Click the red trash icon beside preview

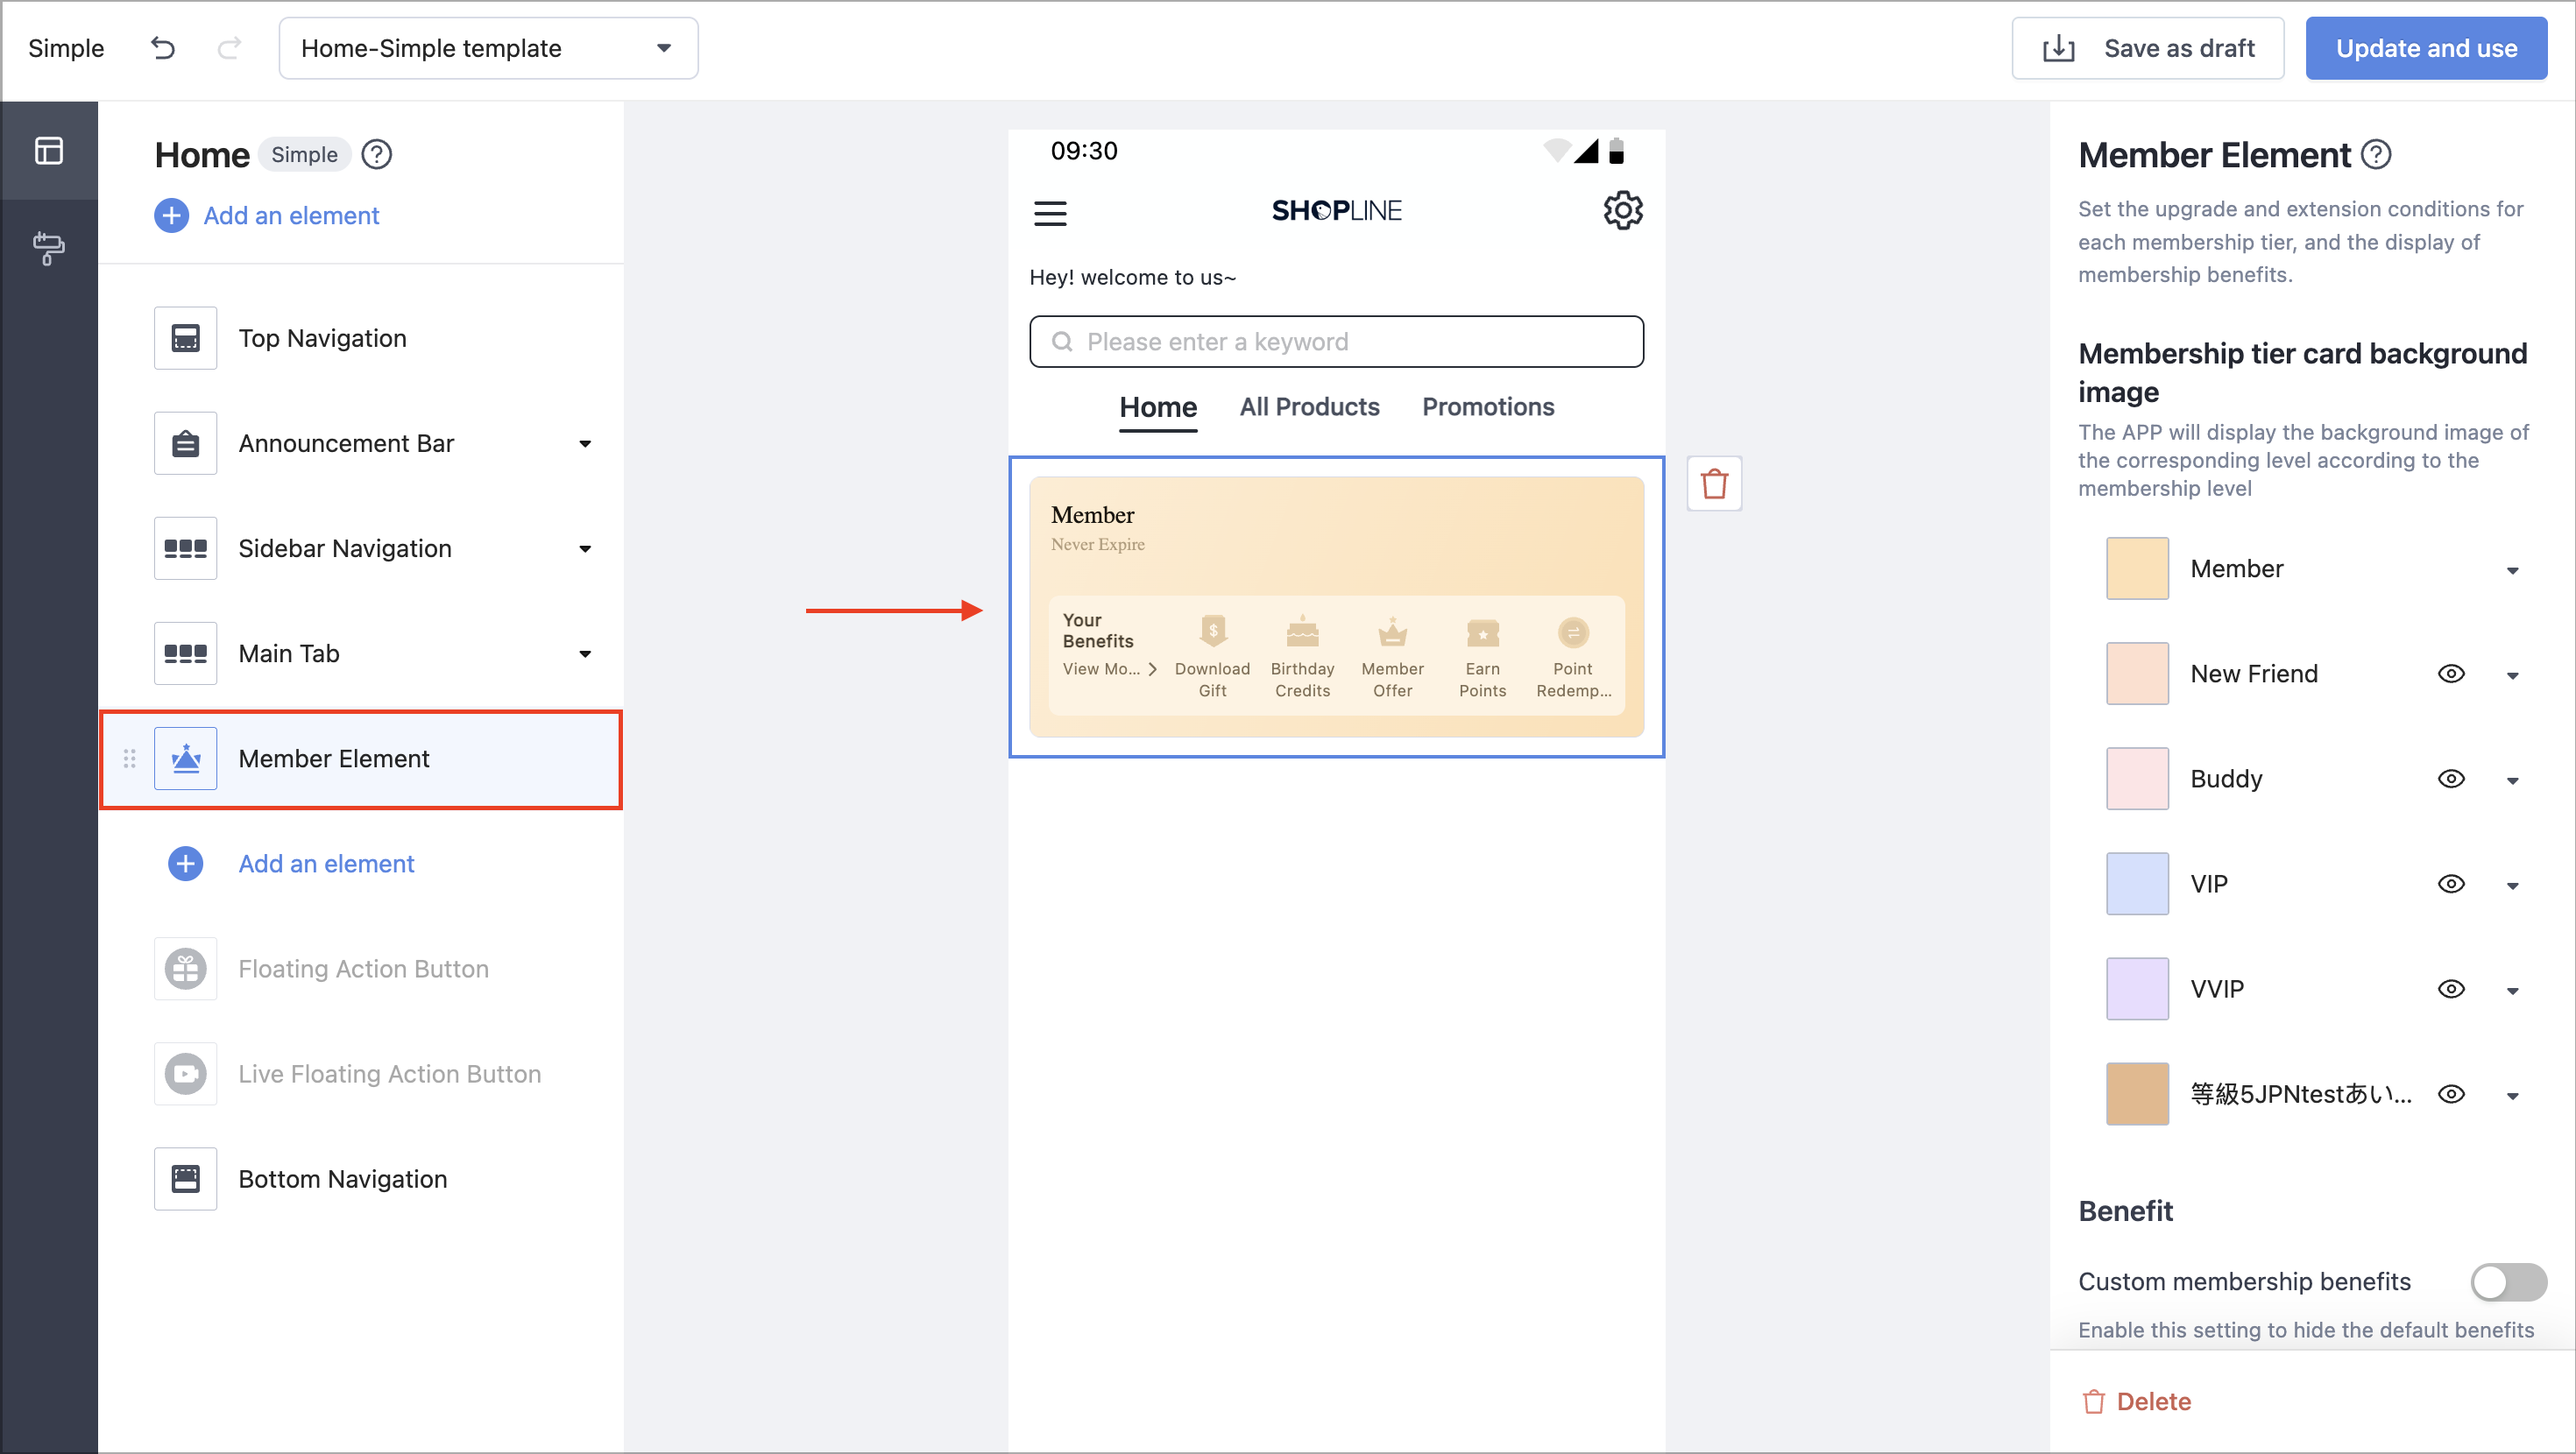point(1714,484)
